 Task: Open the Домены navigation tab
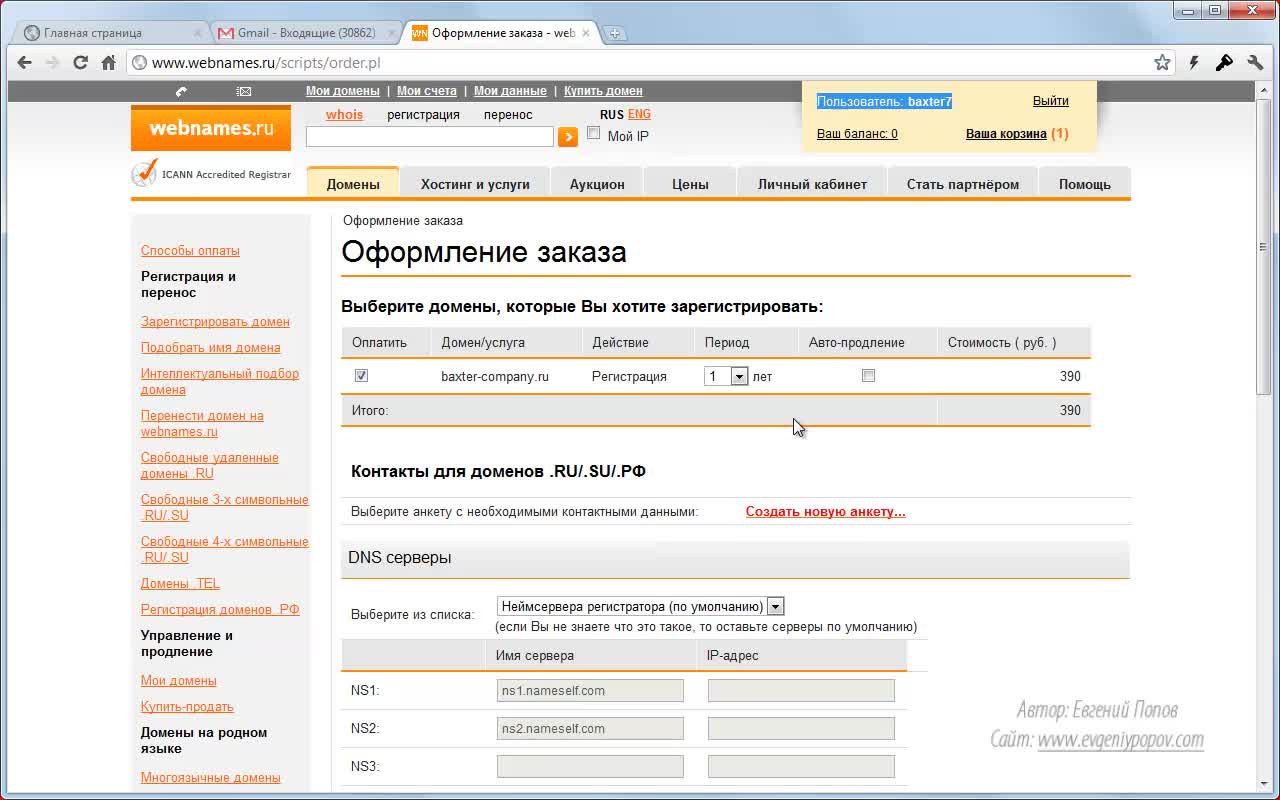point(353,184)
